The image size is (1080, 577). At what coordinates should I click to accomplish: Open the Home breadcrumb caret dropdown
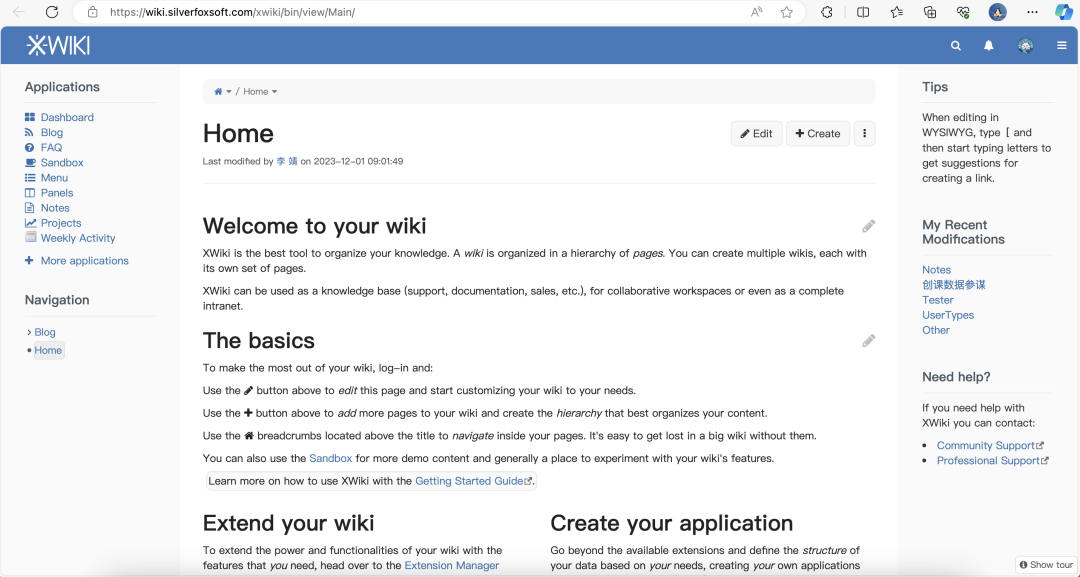click(274, 92)
